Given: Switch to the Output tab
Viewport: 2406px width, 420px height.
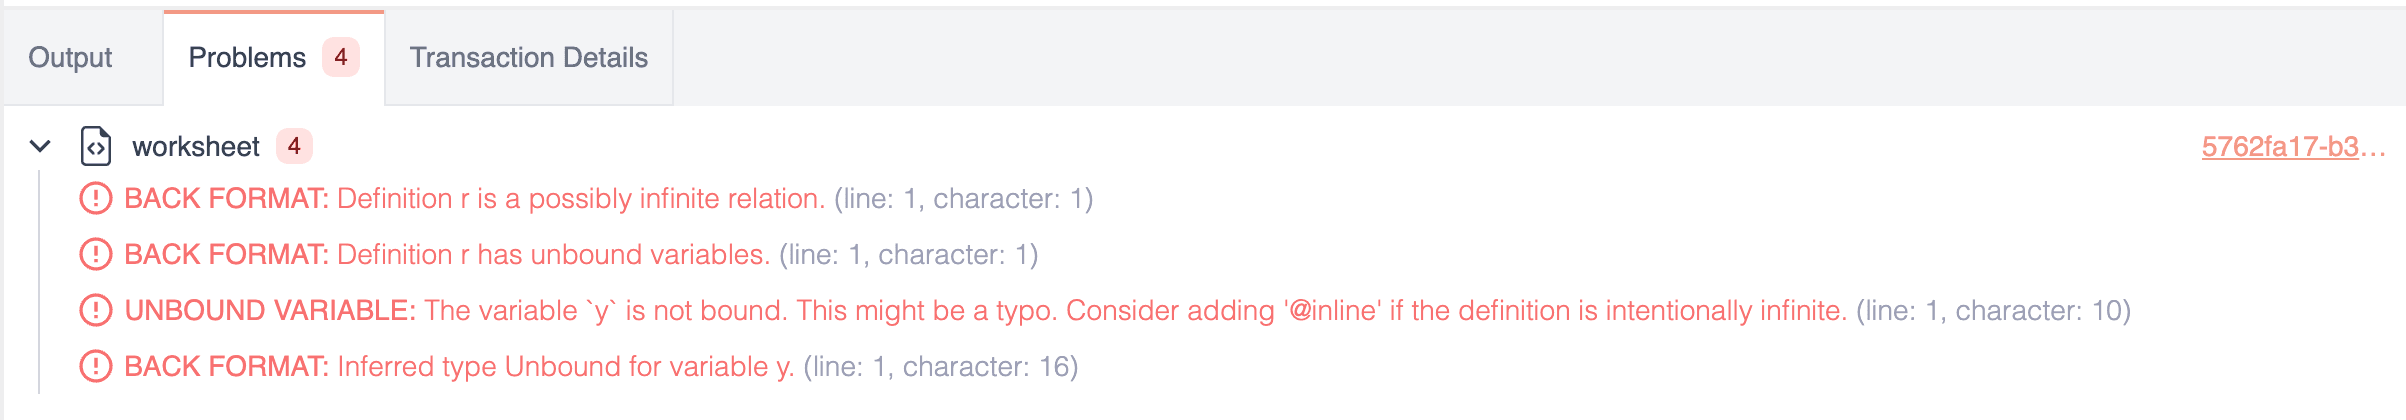Looking at the screenshot, I should coord(70,58).
